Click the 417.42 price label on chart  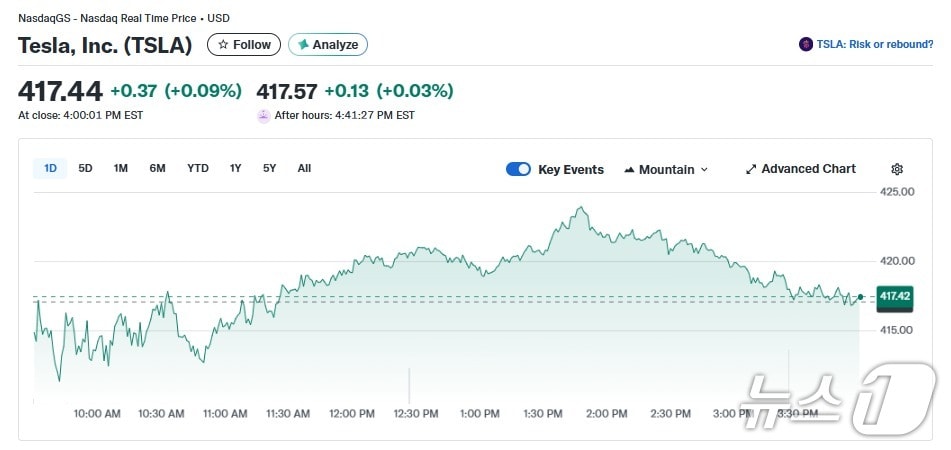point(894,296)
